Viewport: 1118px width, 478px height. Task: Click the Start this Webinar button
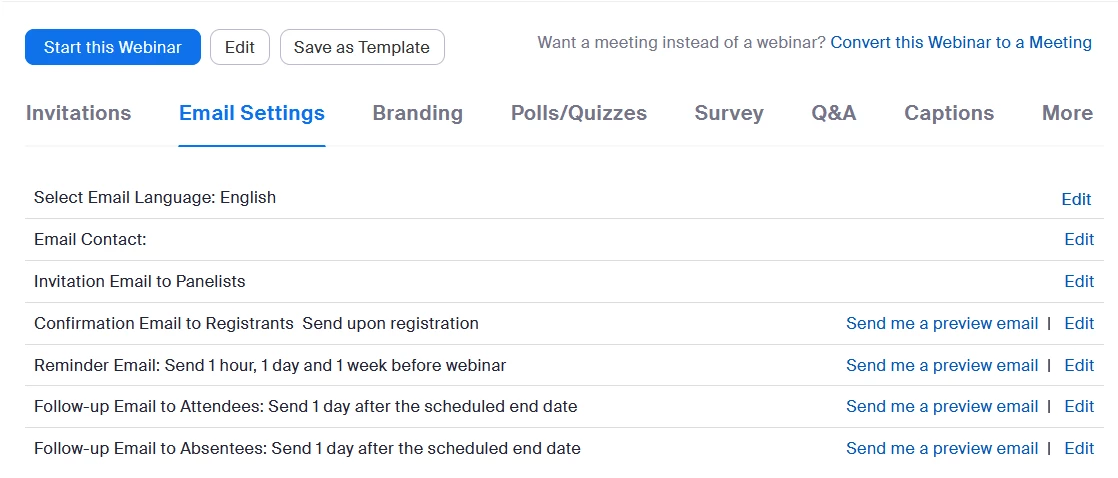tap(113, 47)
